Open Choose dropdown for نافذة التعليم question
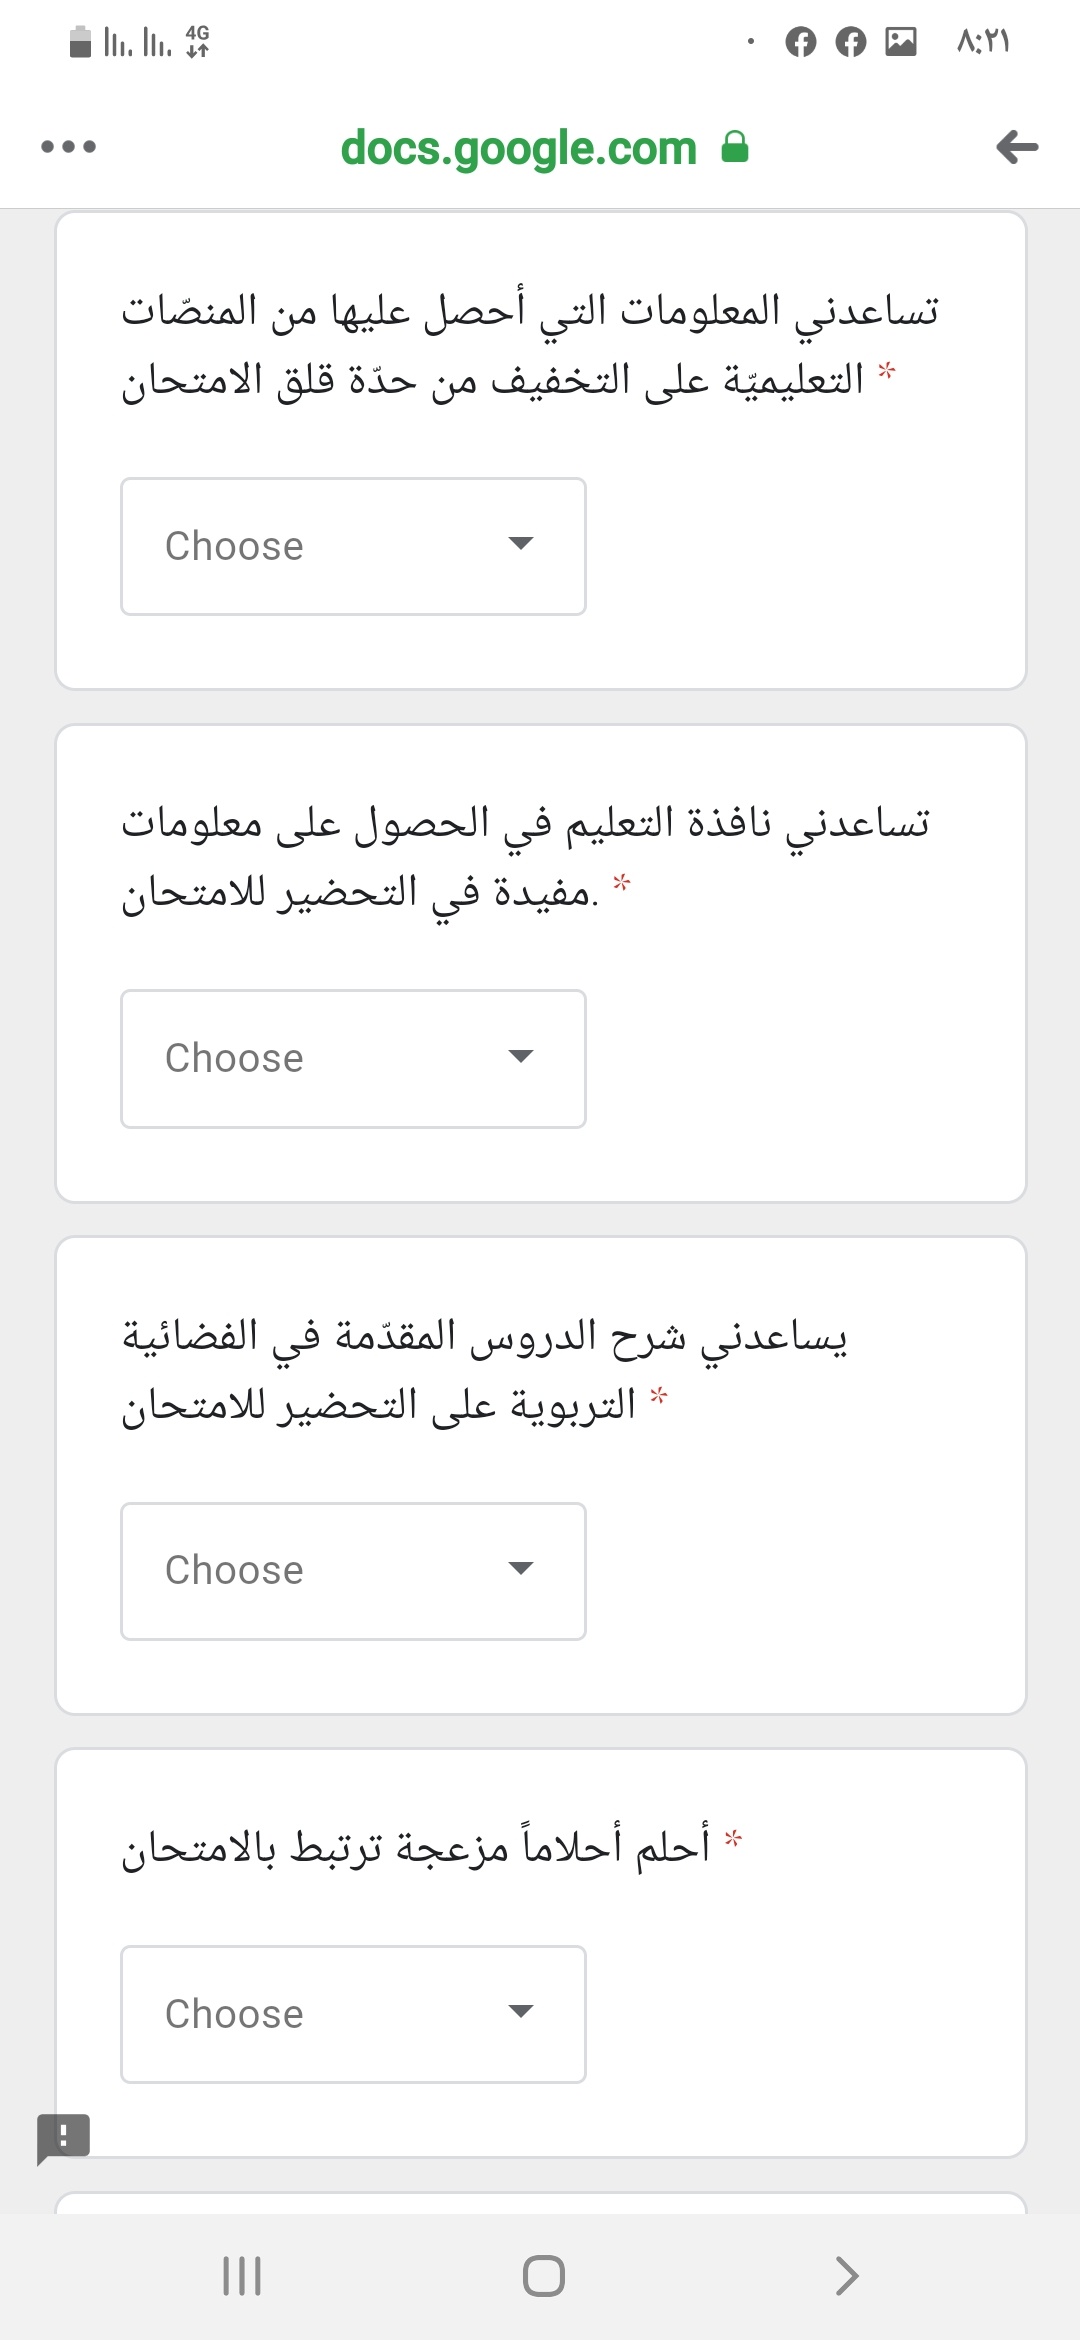1080x2340 pixels. [353, 1059]
